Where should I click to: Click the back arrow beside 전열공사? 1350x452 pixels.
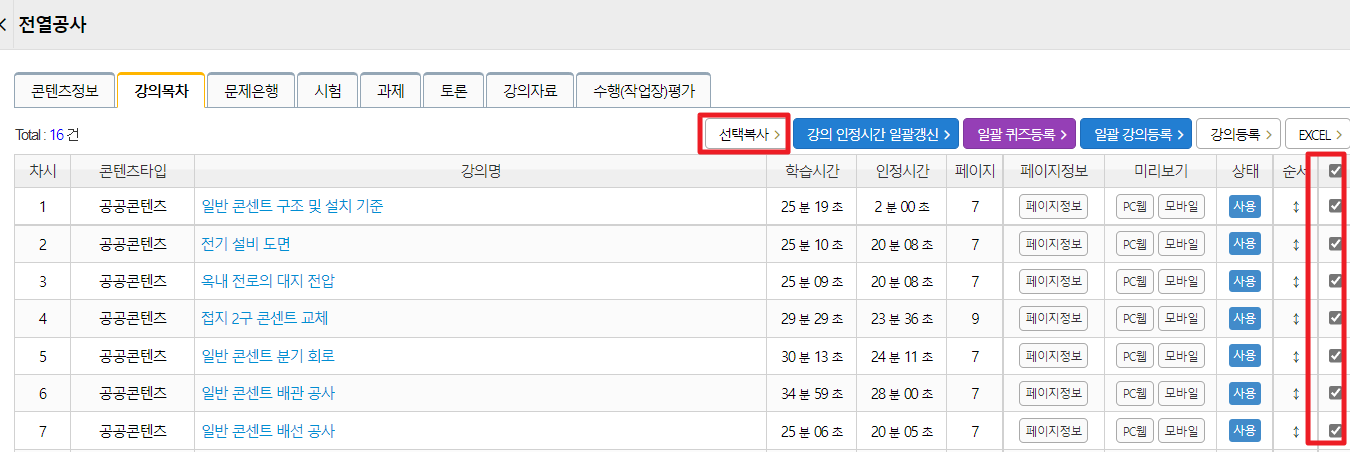4,25
